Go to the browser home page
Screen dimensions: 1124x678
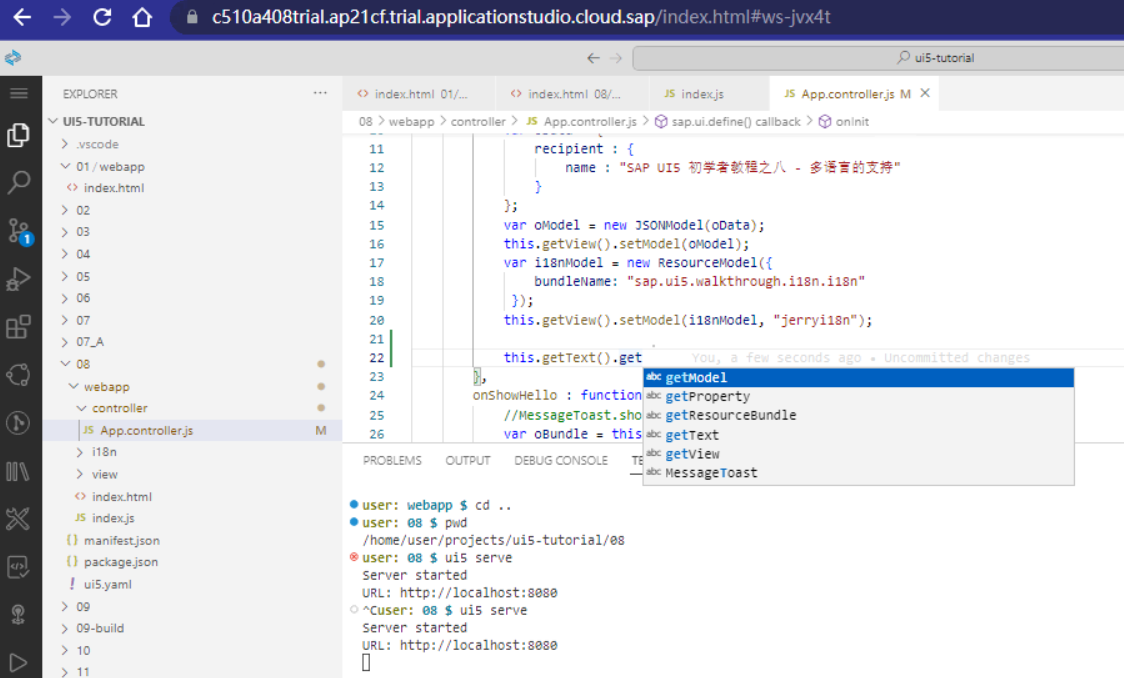pyautogui.click(x=142, y=17)
